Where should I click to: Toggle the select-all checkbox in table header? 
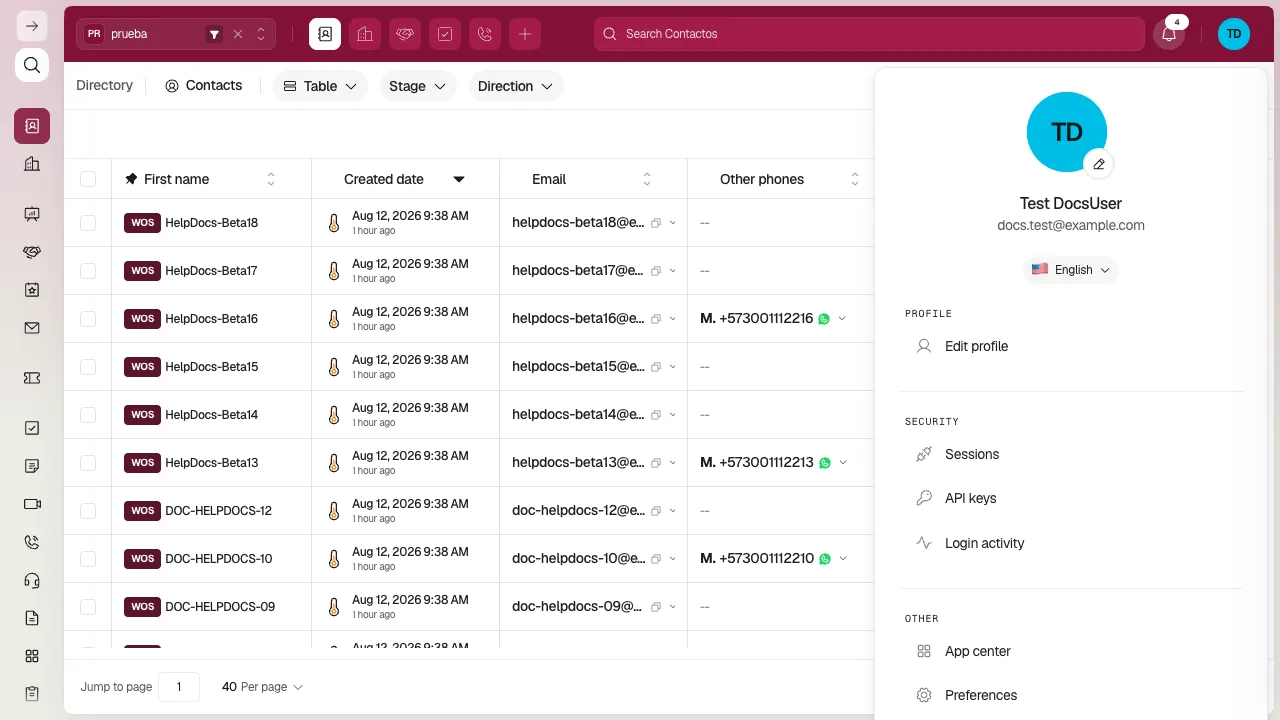tap(88, 179)
